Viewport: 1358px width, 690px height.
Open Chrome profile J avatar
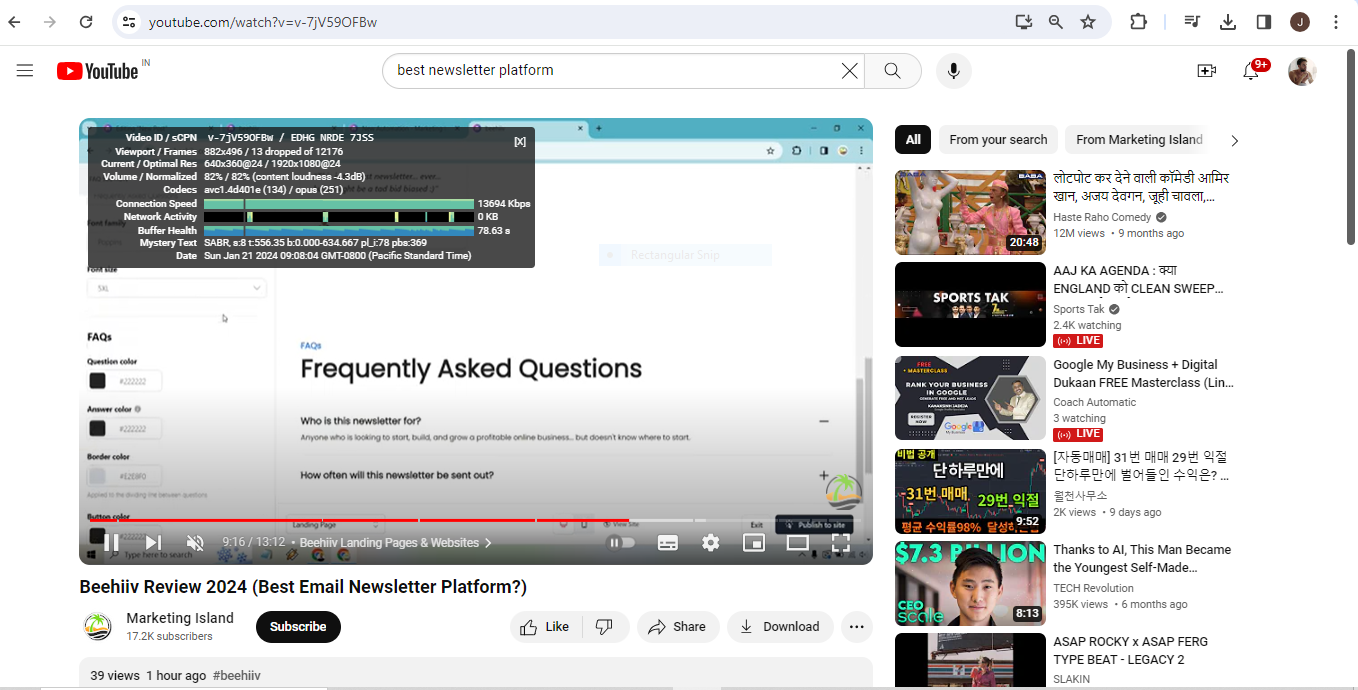1300,22
